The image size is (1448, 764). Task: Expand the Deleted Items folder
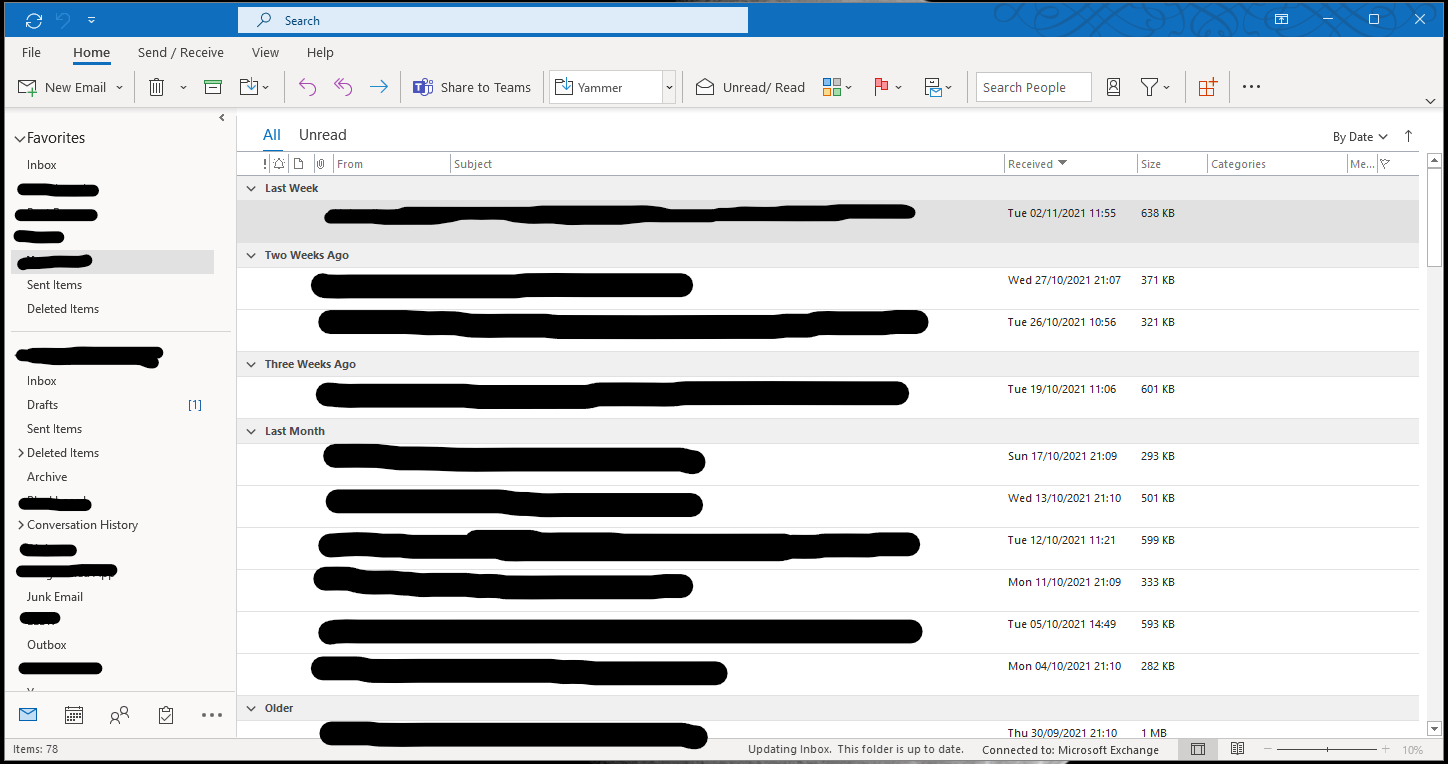[21, 453]
